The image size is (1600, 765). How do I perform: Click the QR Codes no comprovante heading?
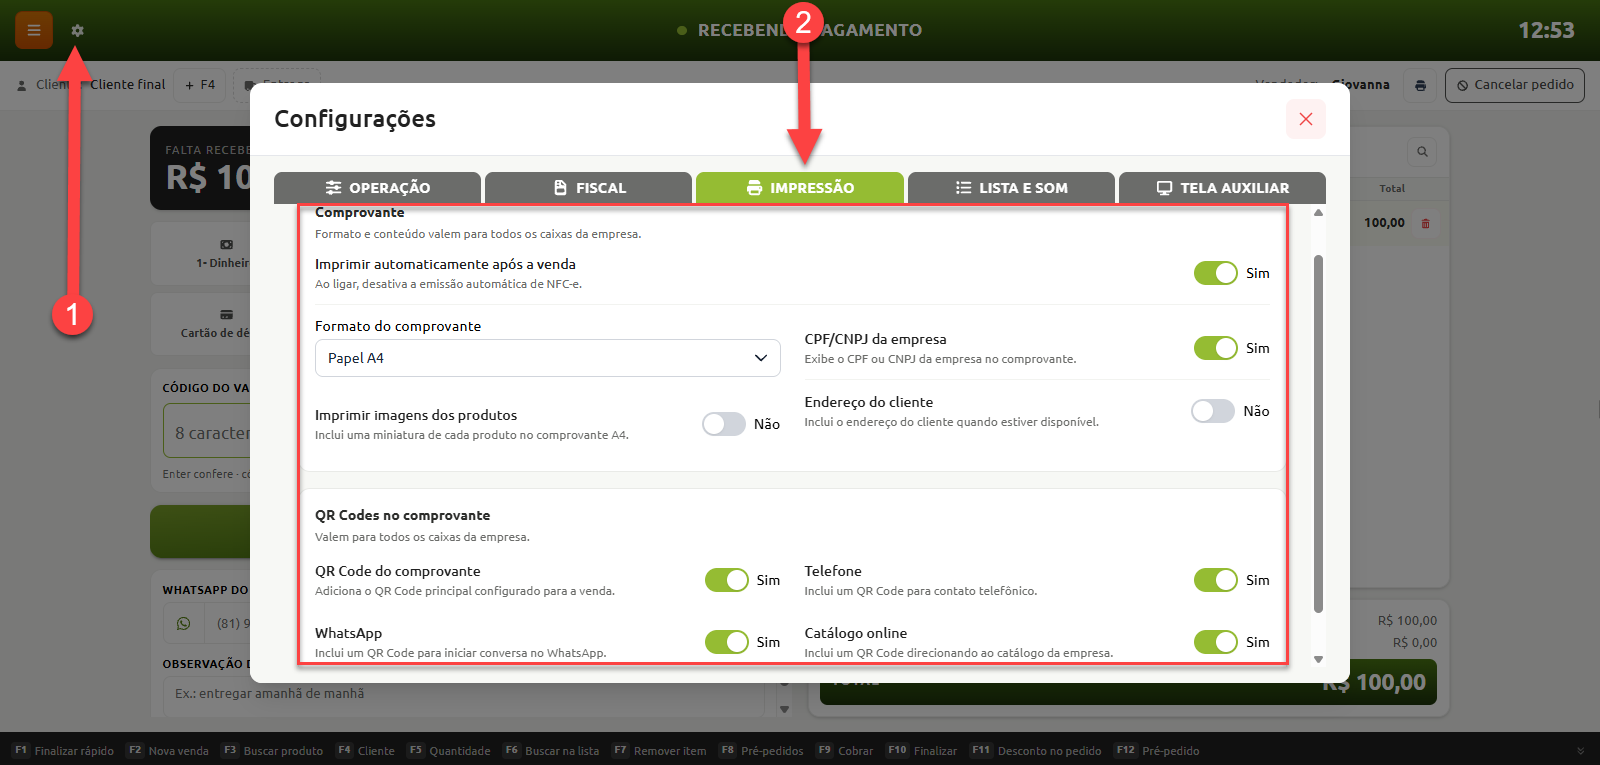[403, 516]
